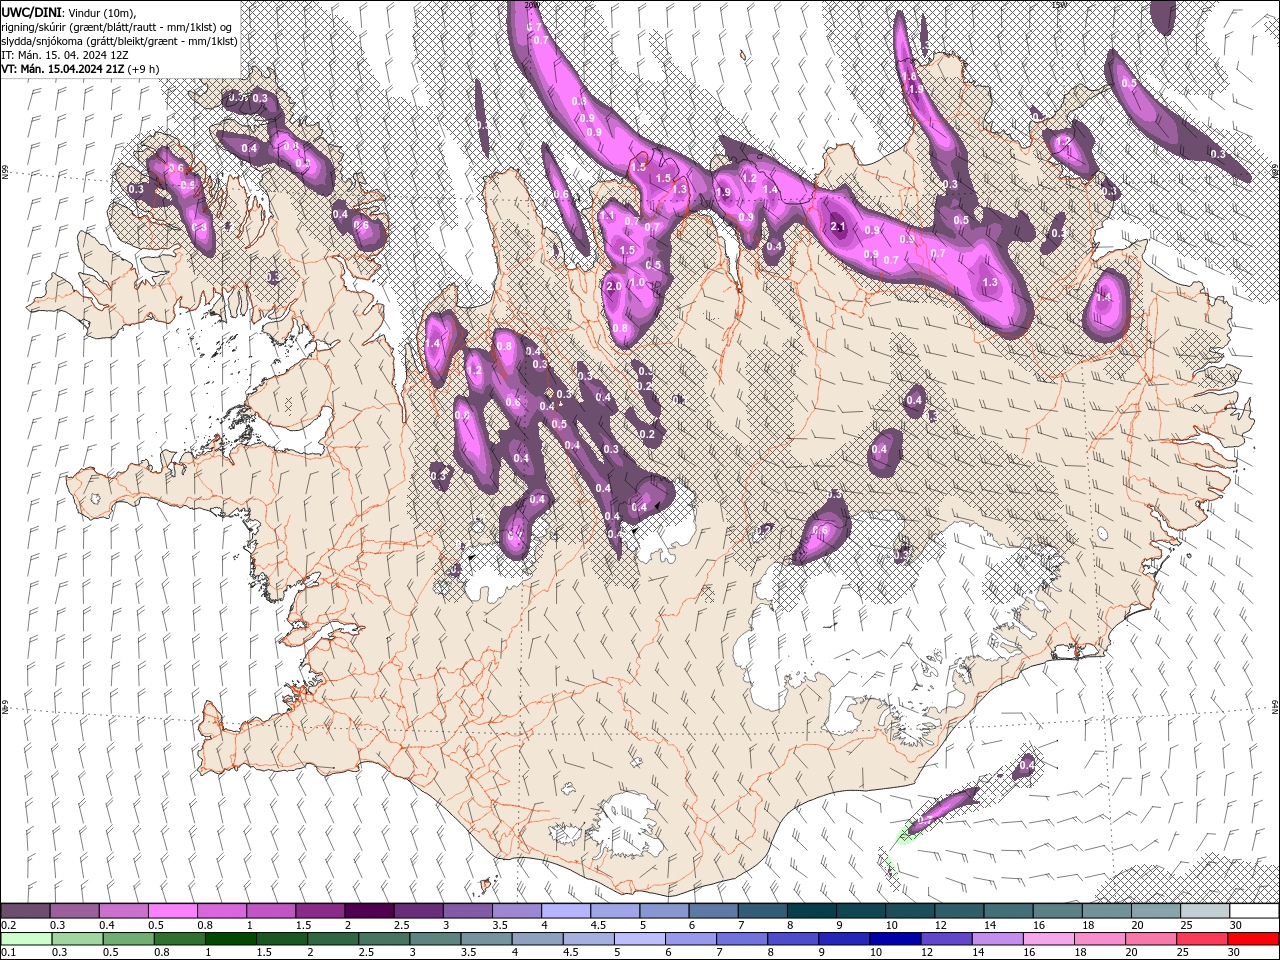This screenshot has height=960, width=1280.
Task: Click the 'IT: Mán. 15. 04. 2024 12Z' line
Action: coord(63,55)
